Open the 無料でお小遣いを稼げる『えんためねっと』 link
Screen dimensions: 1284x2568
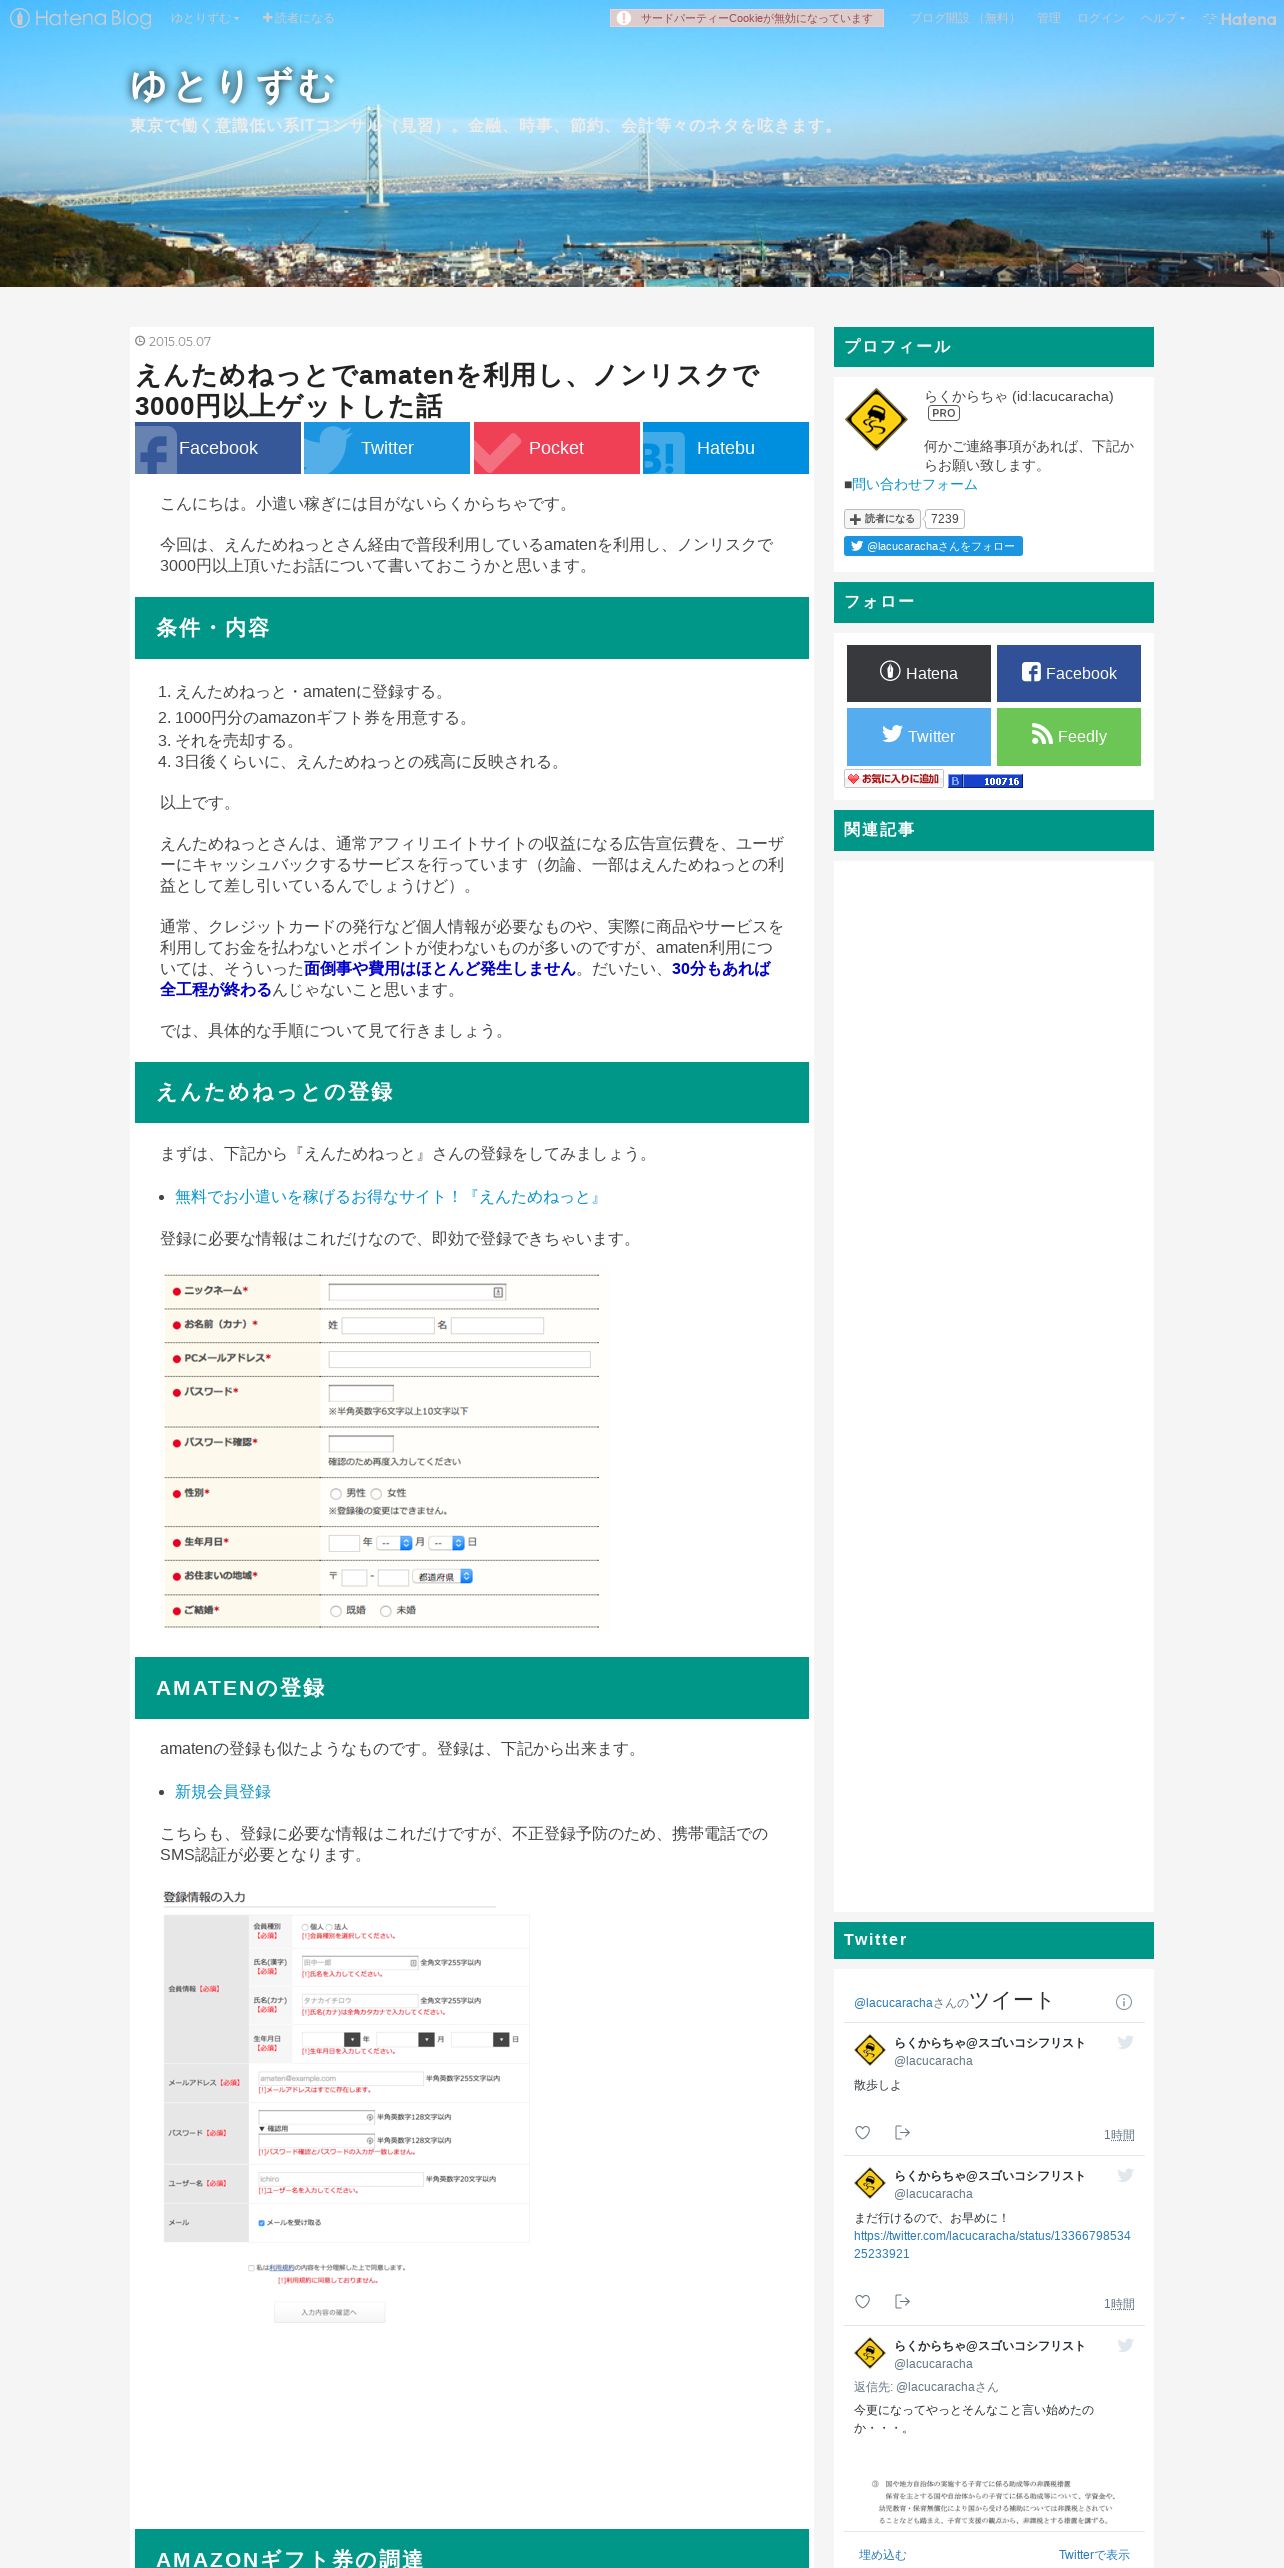[x=389, y=1197]
